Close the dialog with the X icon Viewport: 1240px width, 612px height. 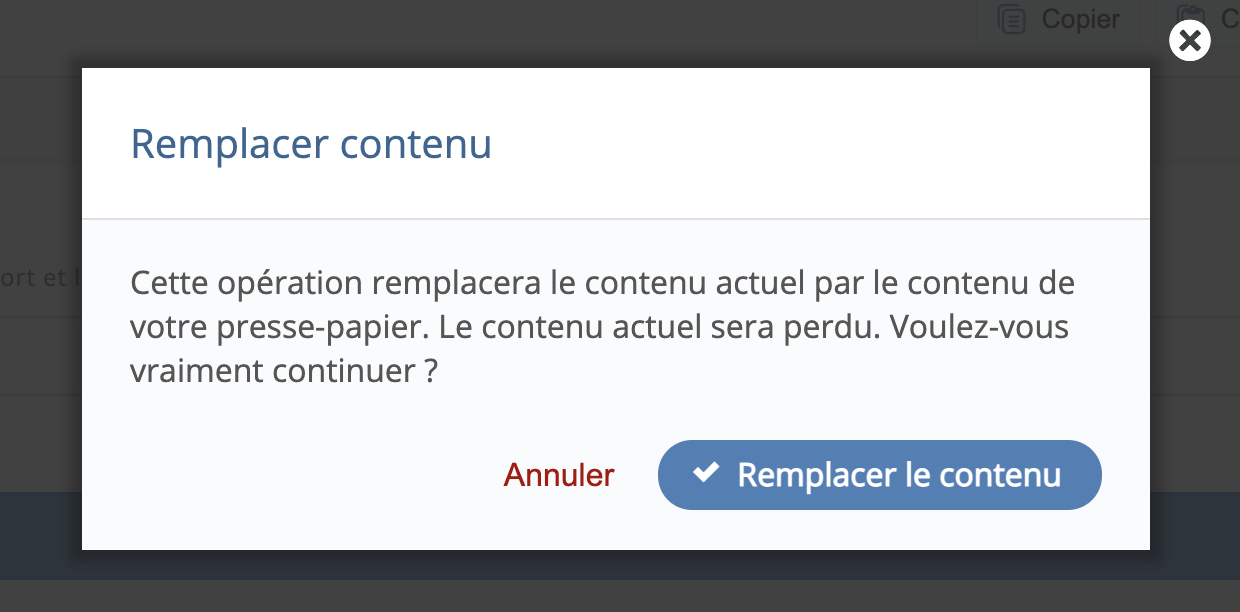click(1189, 41)
